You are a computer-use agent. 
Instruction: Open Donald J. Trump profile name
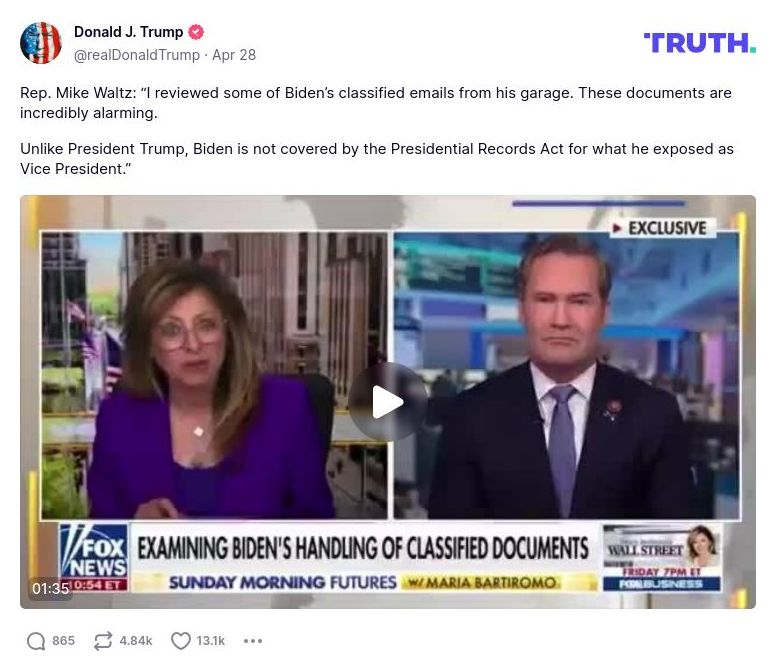pos(128,32)
